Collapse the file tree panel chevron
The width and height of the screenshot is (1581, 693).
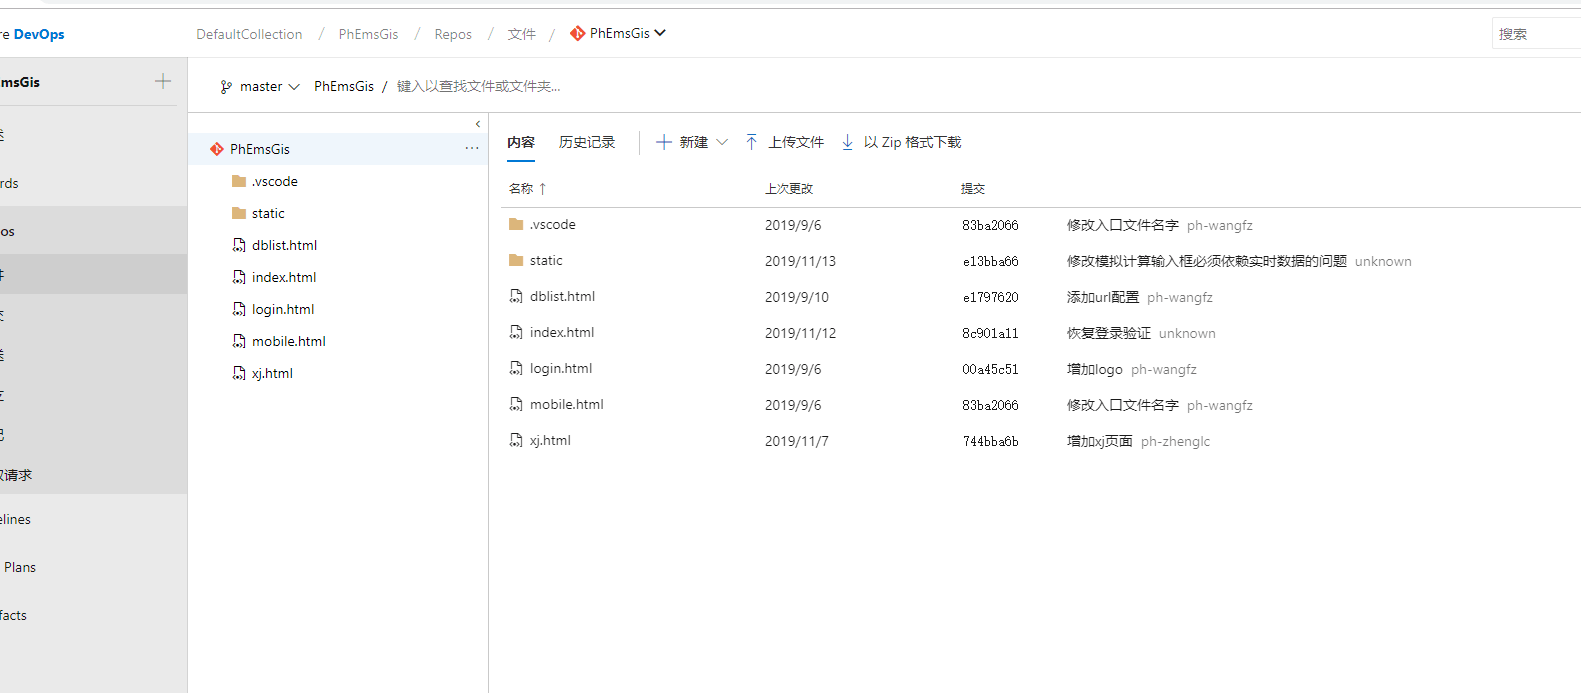click(478, 124)
